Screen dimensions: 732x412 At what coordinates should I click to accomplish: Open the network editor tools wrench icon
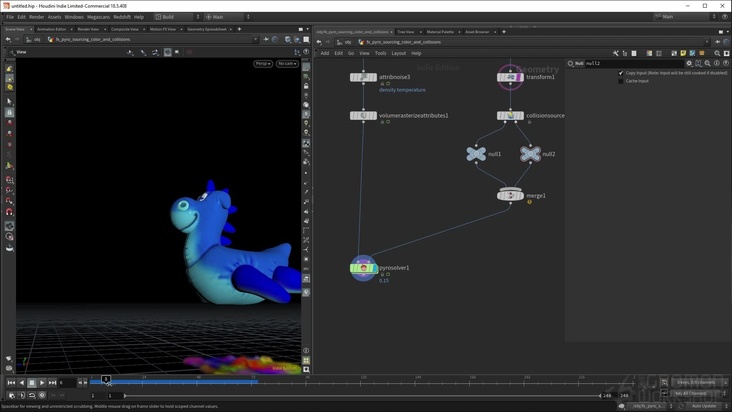(x=616, y=53)
